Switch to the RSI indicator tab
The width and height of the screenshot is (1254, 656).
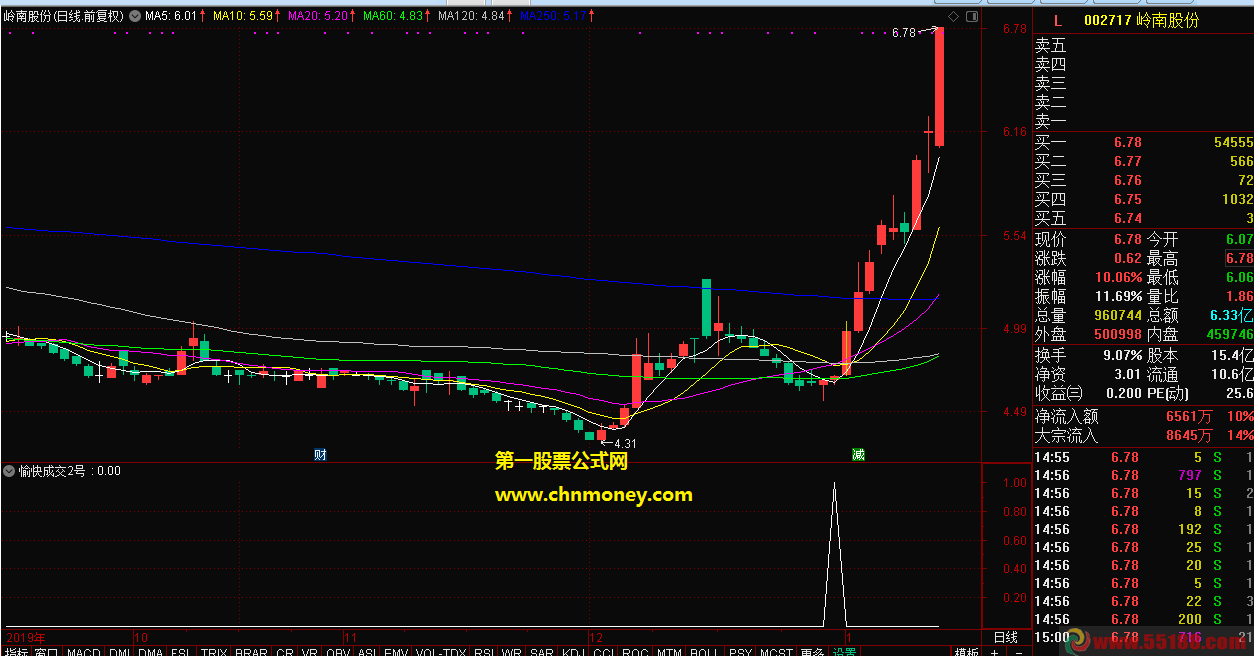[x=484, y=652]
